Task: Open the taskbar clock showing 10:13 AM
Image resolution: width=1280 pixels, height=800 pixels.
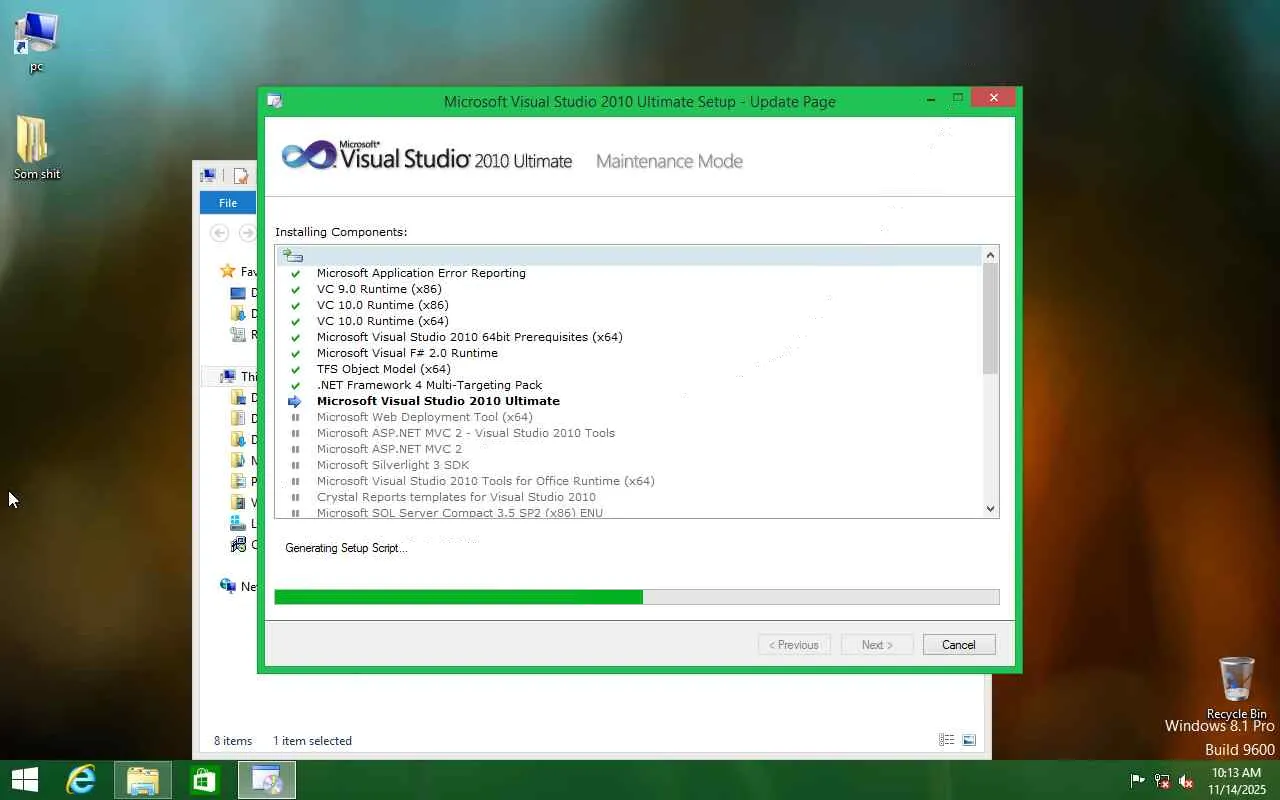Action: 1237,781
